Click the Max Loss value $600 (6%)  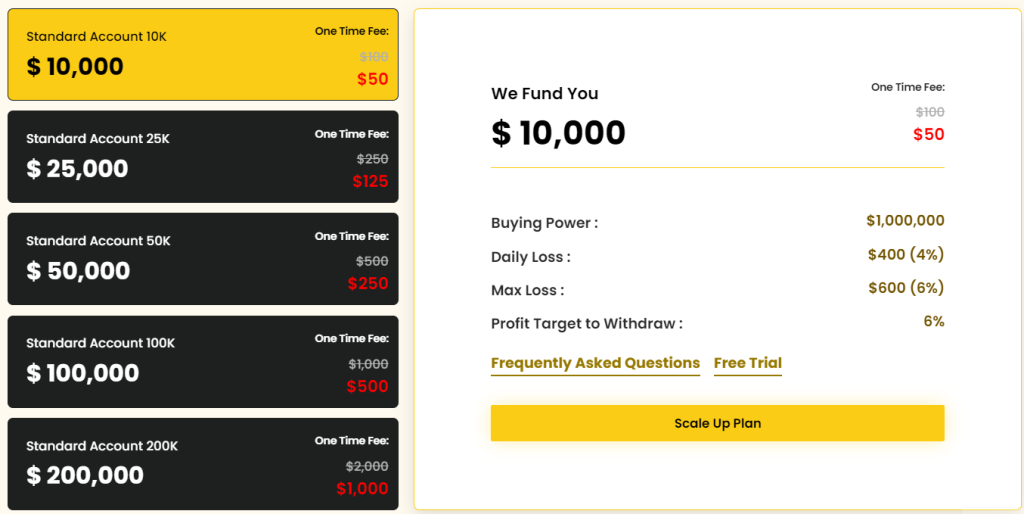(905, 288)
